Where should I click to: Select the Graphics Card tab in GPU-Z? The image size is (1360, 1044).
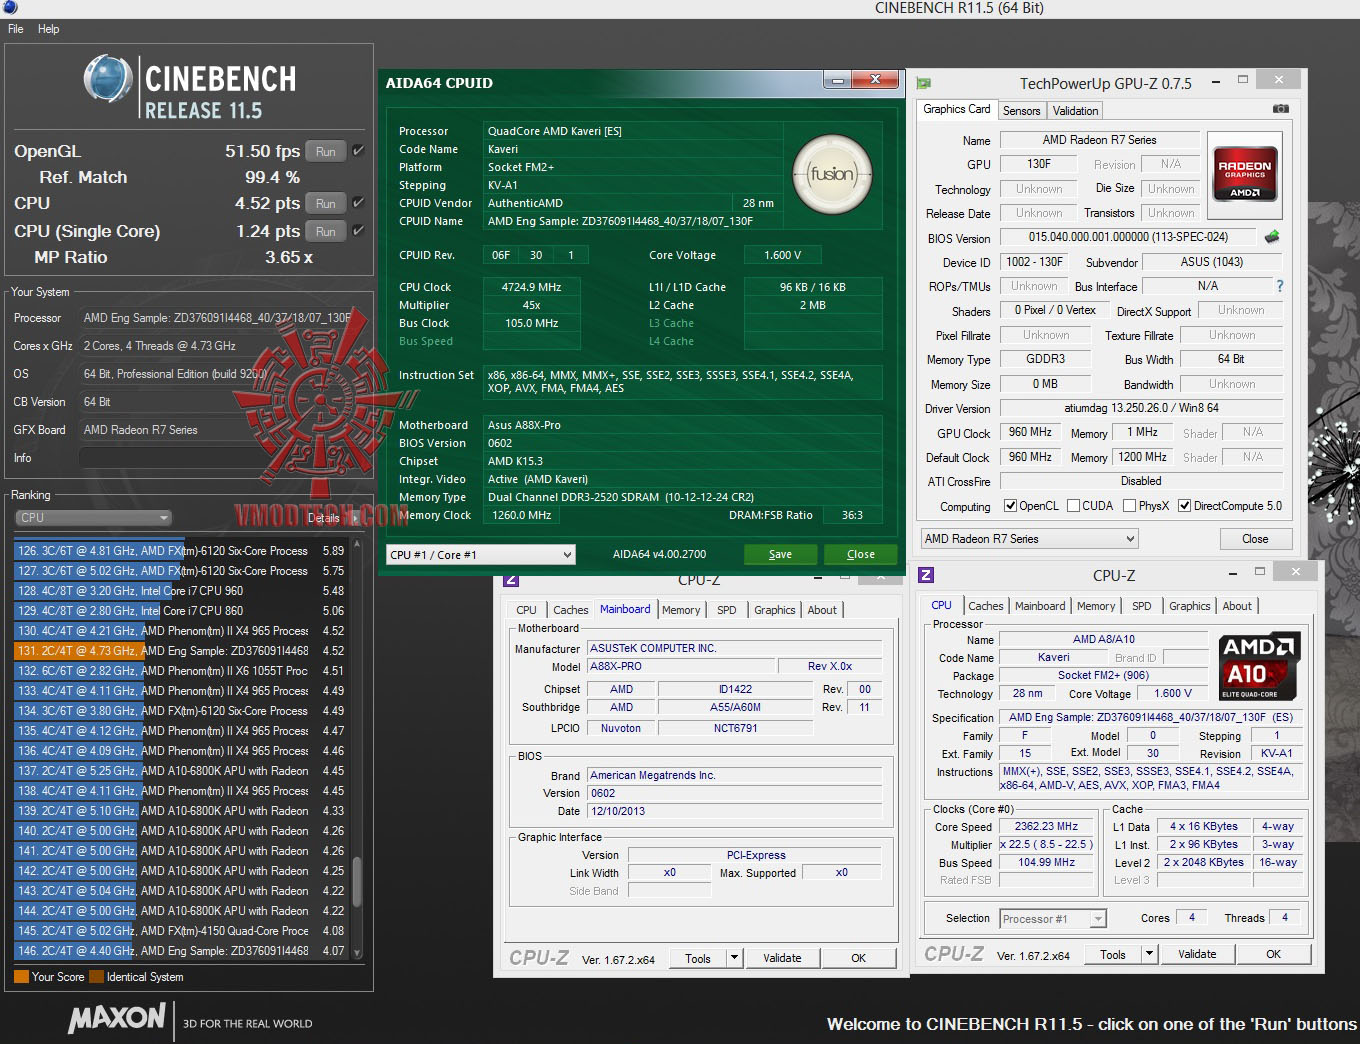[x=957, y=109]
